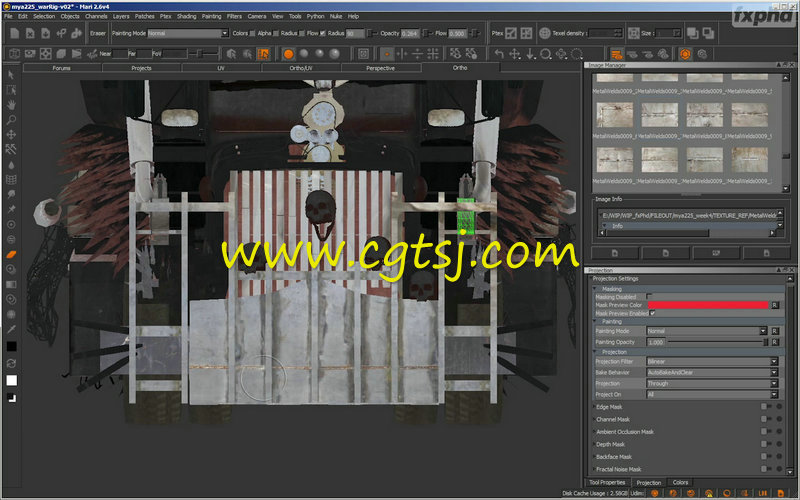Collapse the Masking section expander
The width and height of the screenshot is (800, 500).
click(596, 289)
